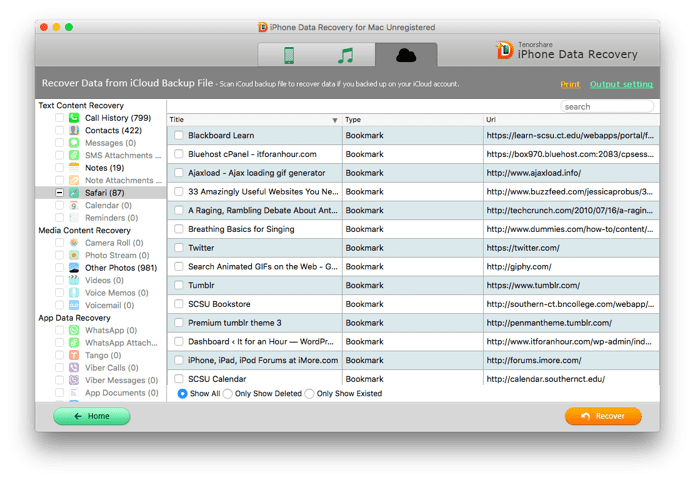This screenshot has width=695, height=482.
Task: Tick the Tumblr bookmark row checkbox
Action: tap(179, 285)
